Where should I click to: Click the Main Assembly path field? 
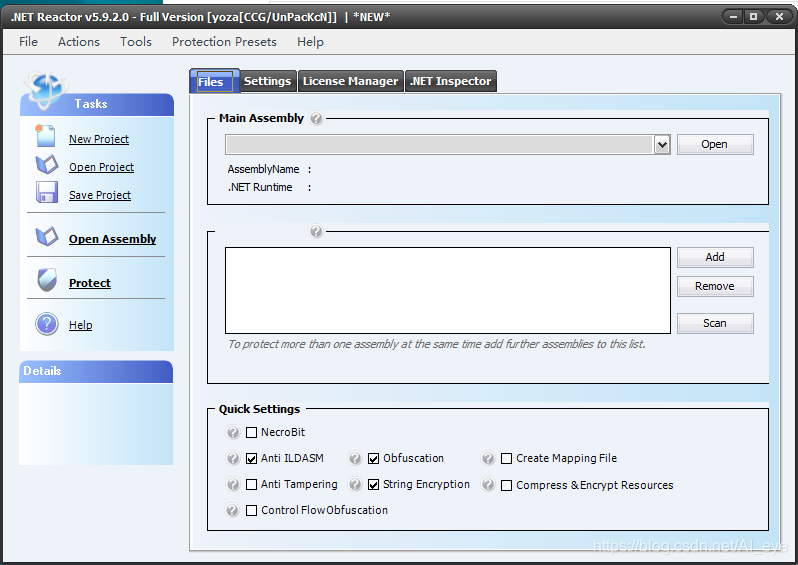tap(440, 145)
